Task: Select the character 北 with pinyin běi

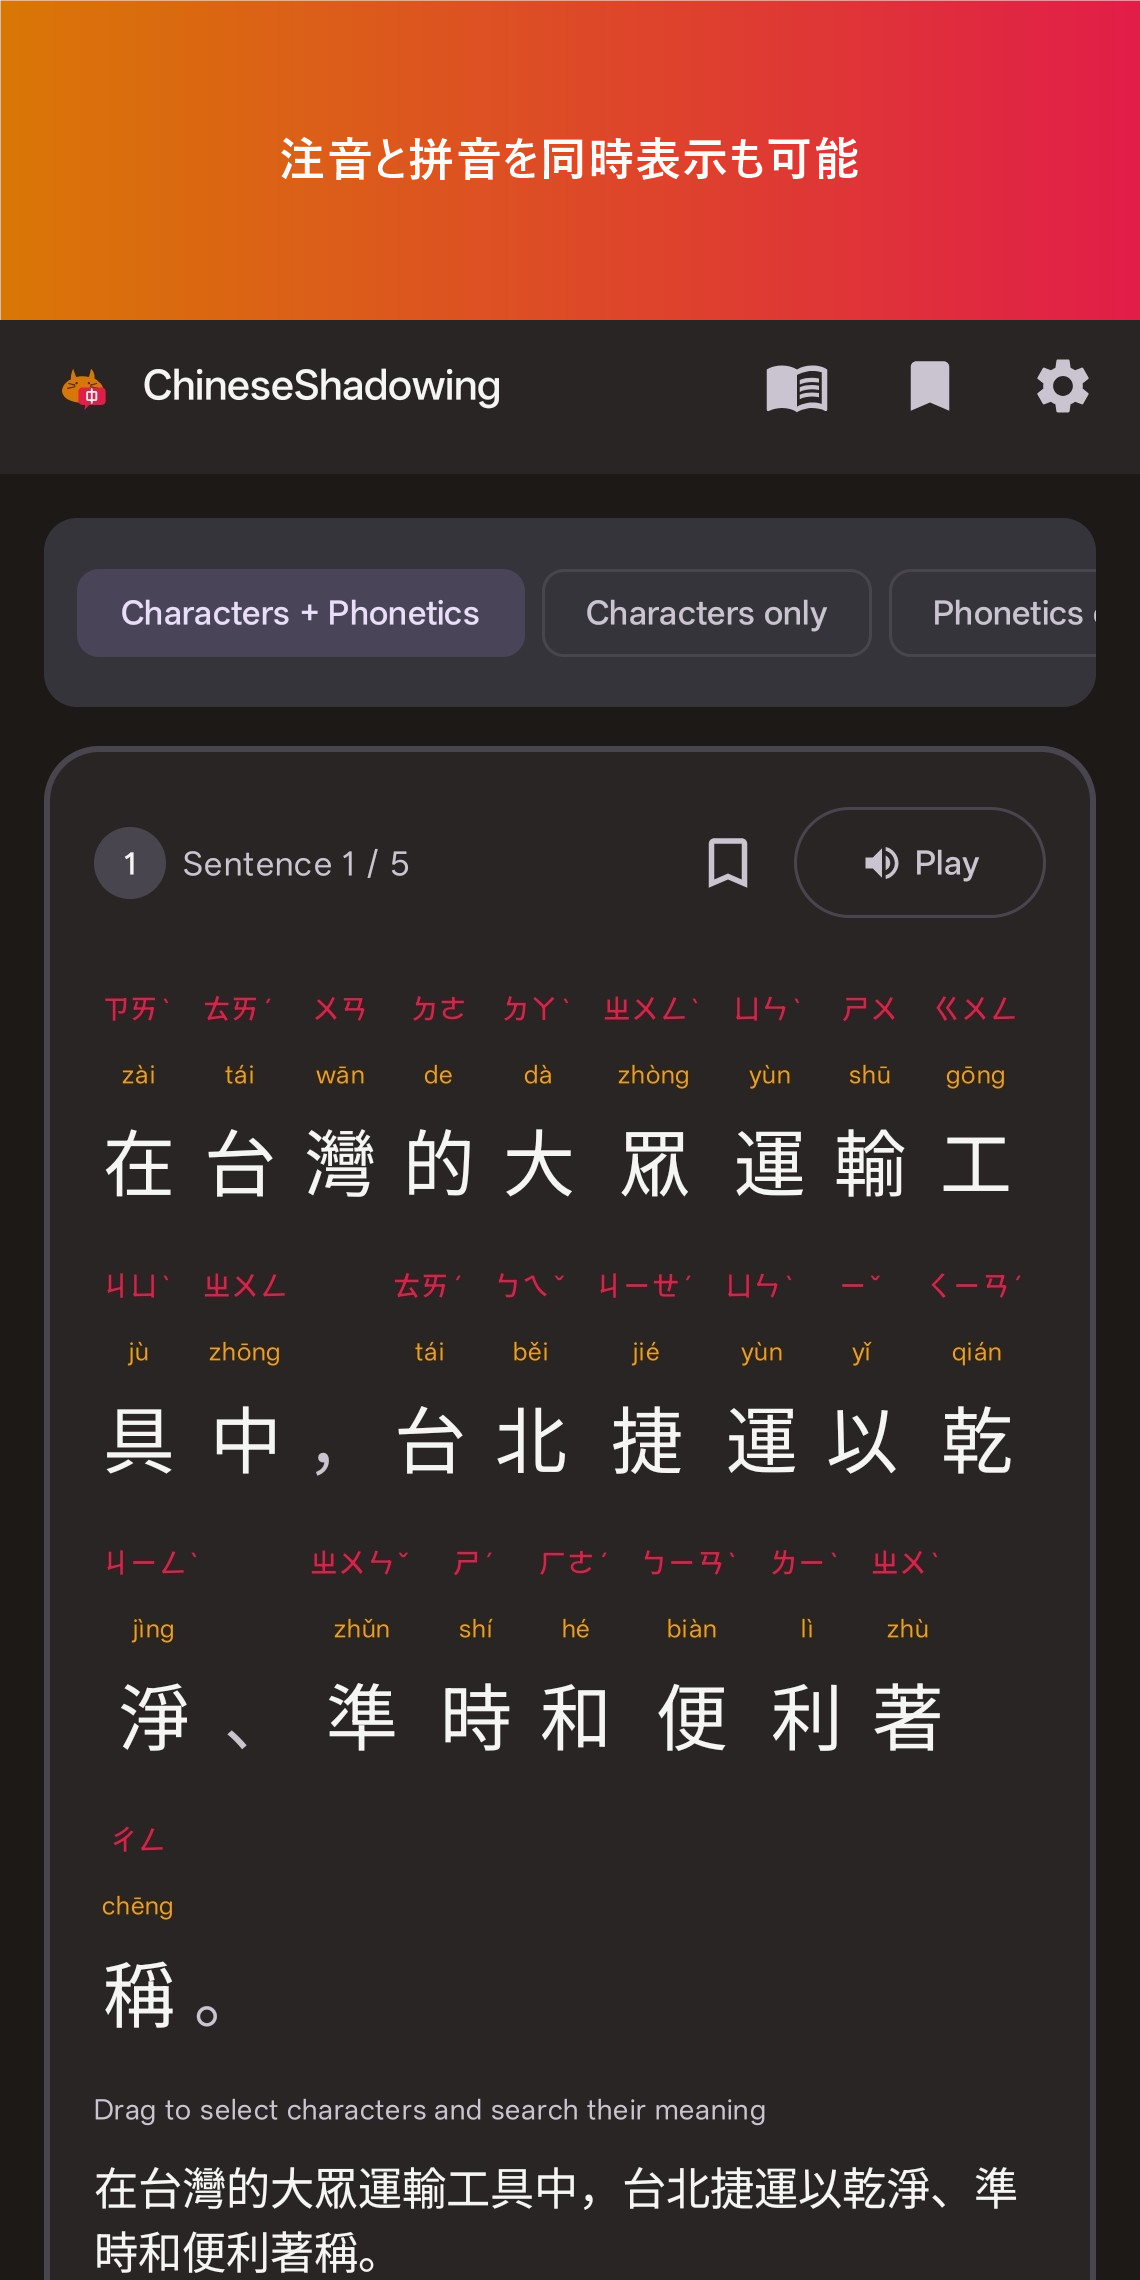Action: pyautogui.click(x=531, y=1441)
